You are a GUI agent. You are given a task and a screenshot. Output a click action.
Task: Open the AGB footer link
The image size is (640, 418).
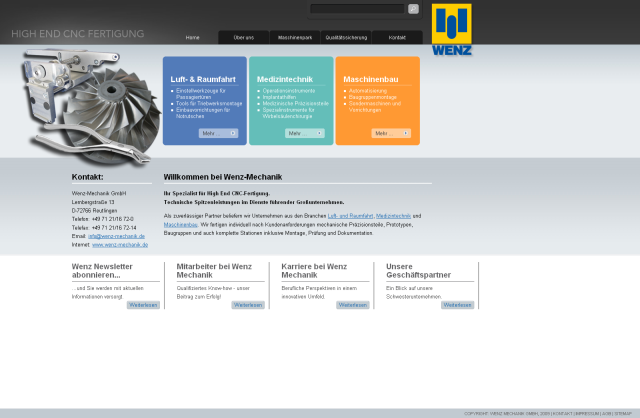607,414
